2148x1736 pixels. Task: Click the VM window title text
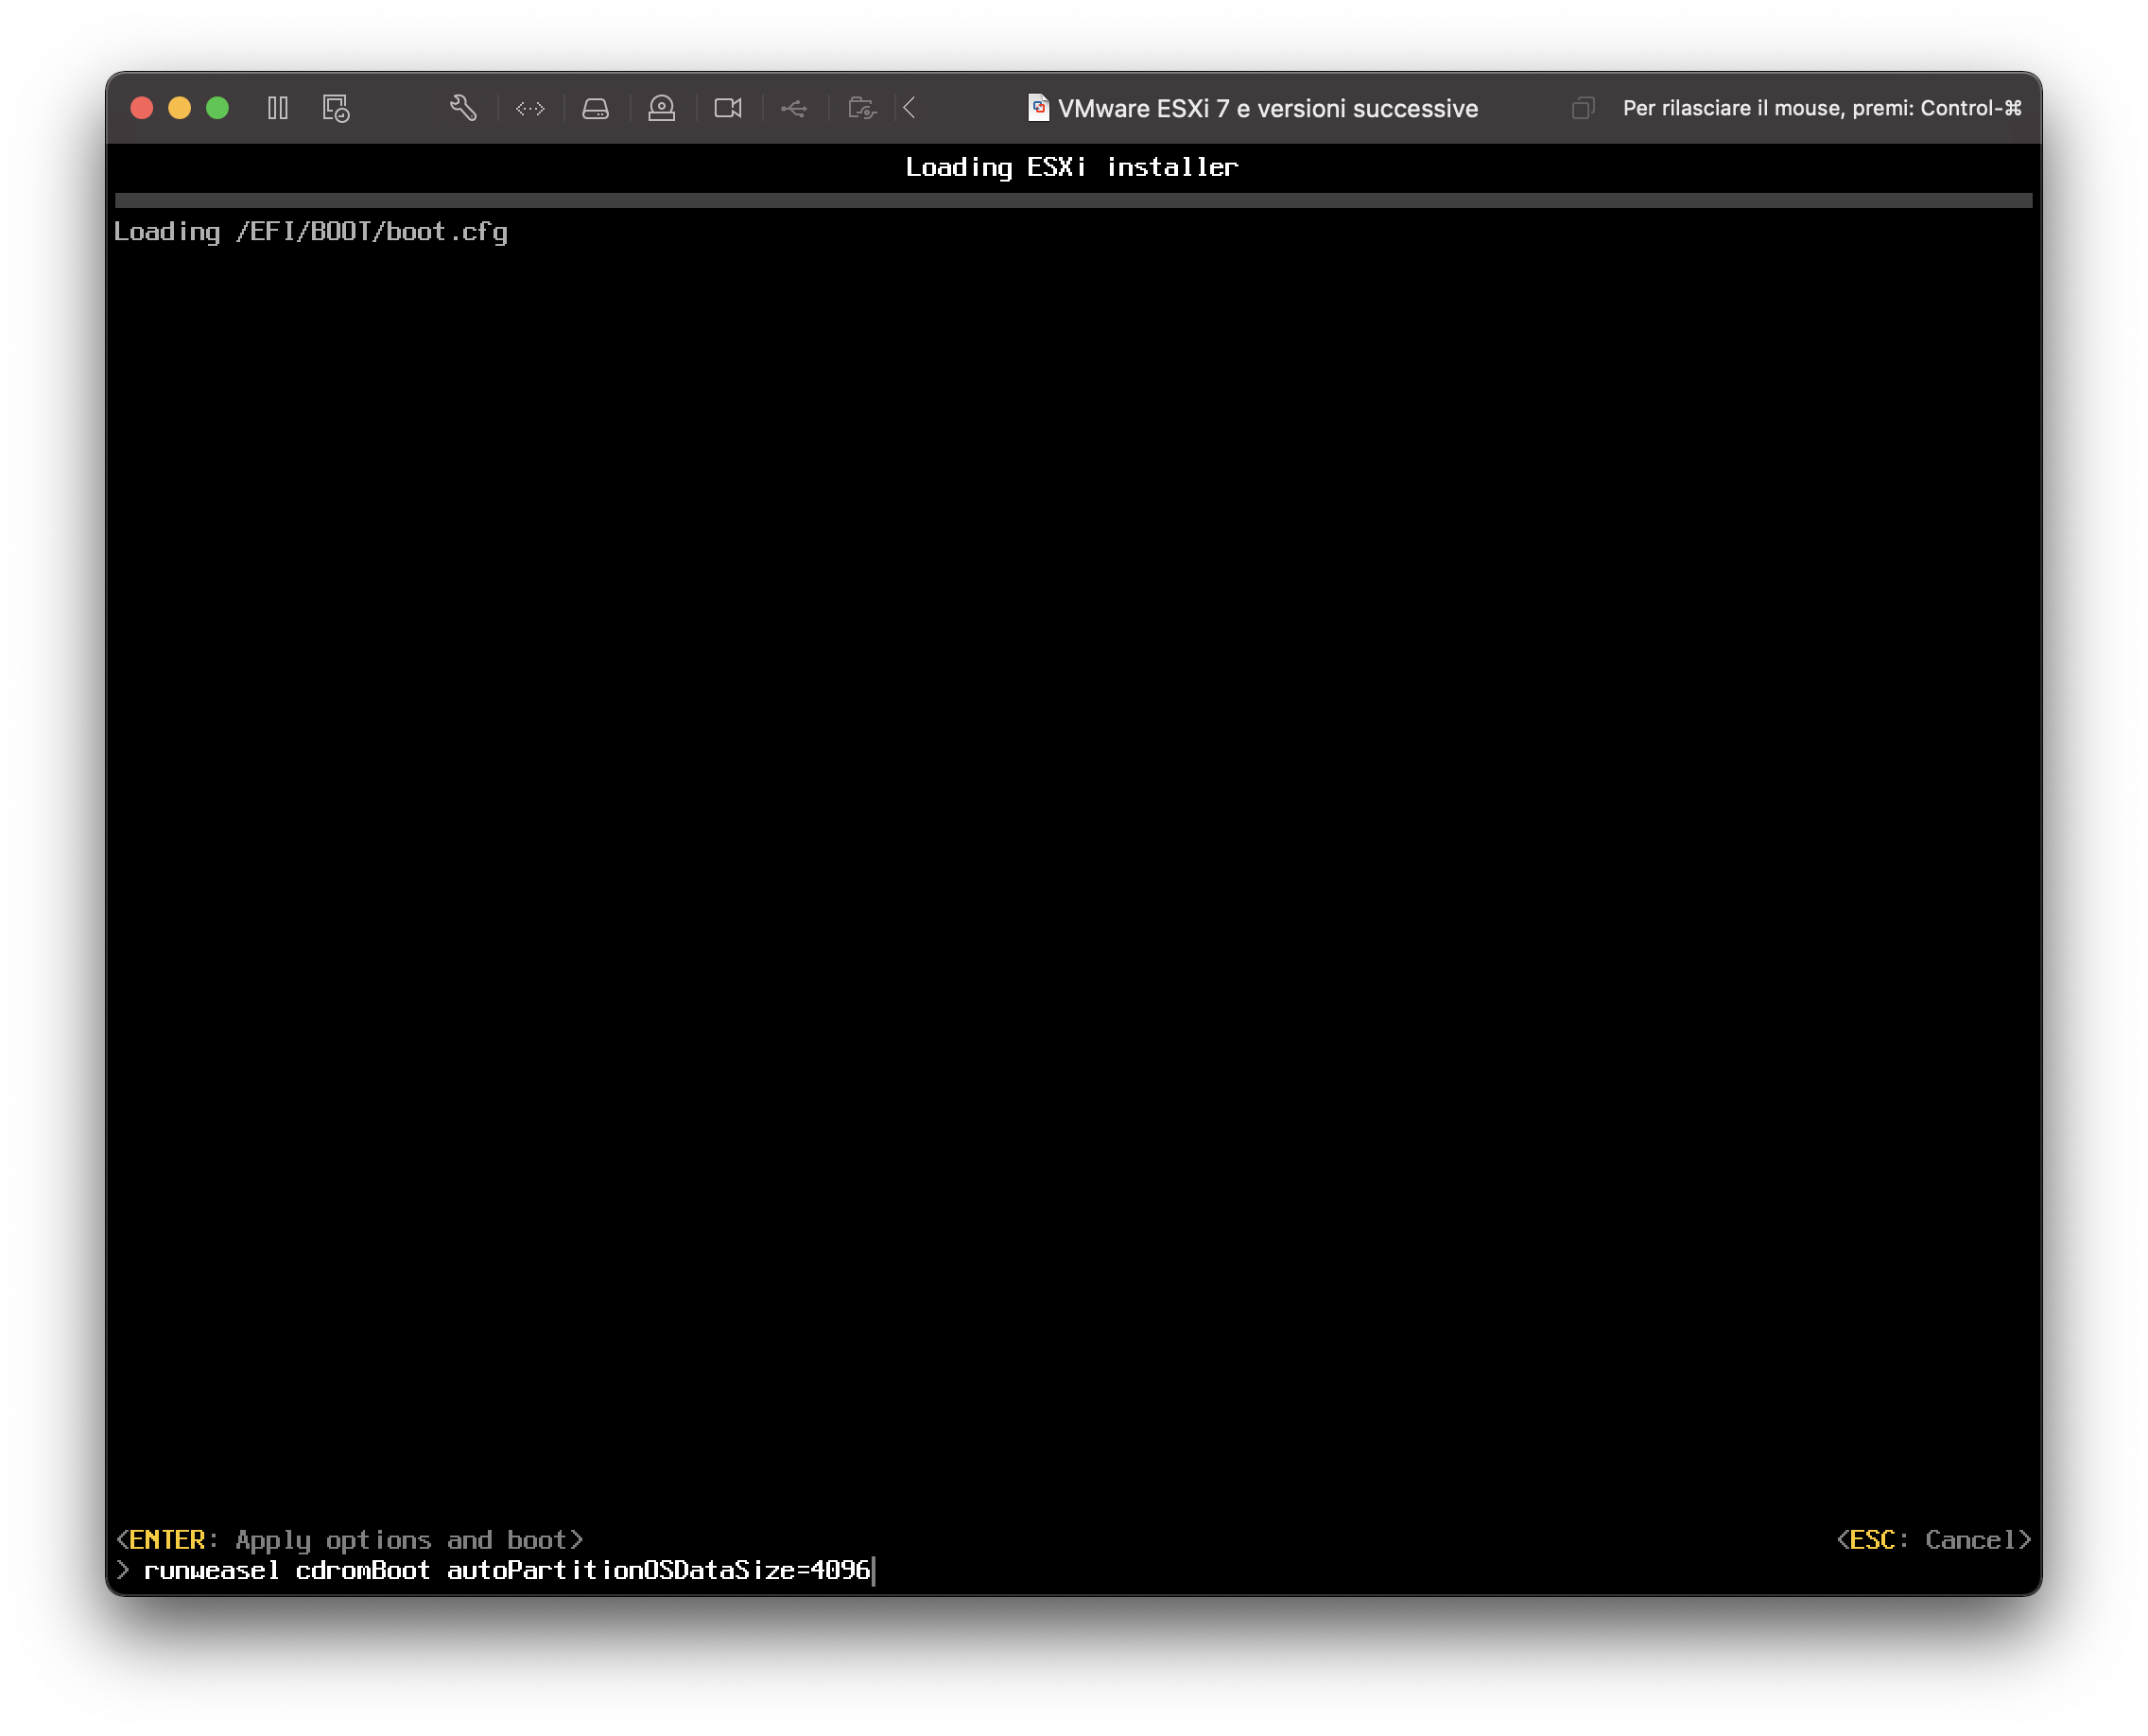[x=1268, y=108]
